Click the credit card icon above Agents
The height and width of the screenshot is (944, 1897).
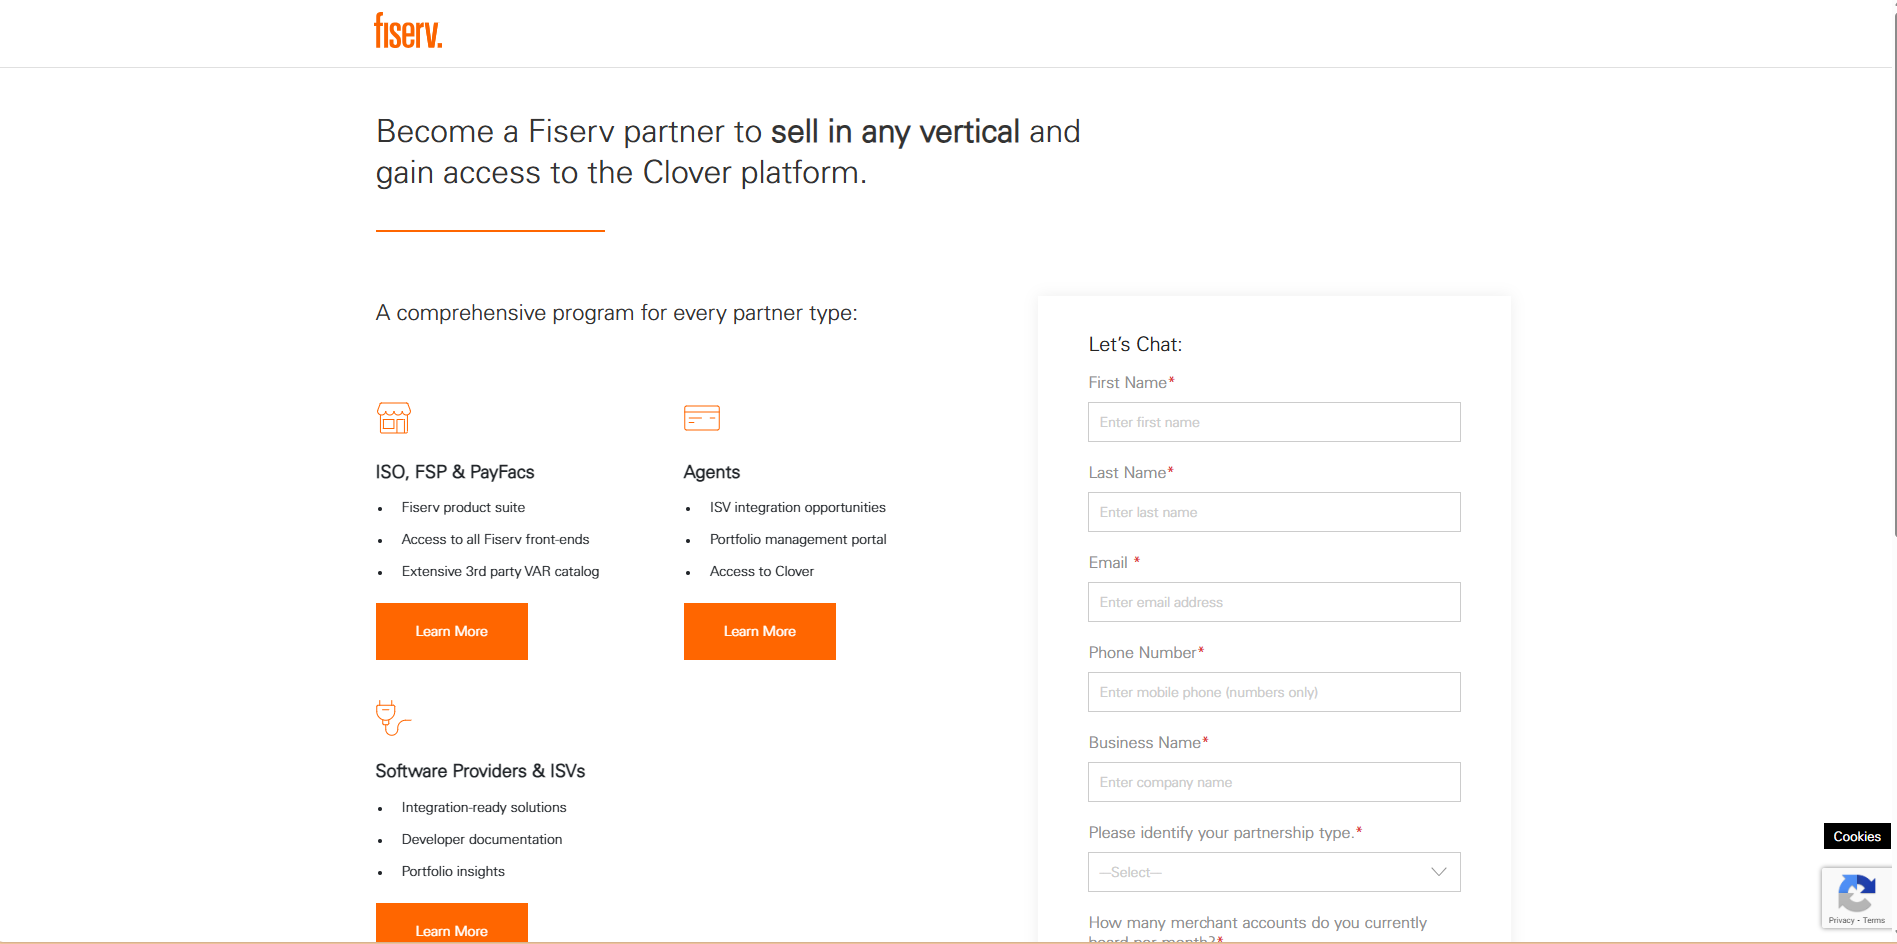(x=701, y=417)
